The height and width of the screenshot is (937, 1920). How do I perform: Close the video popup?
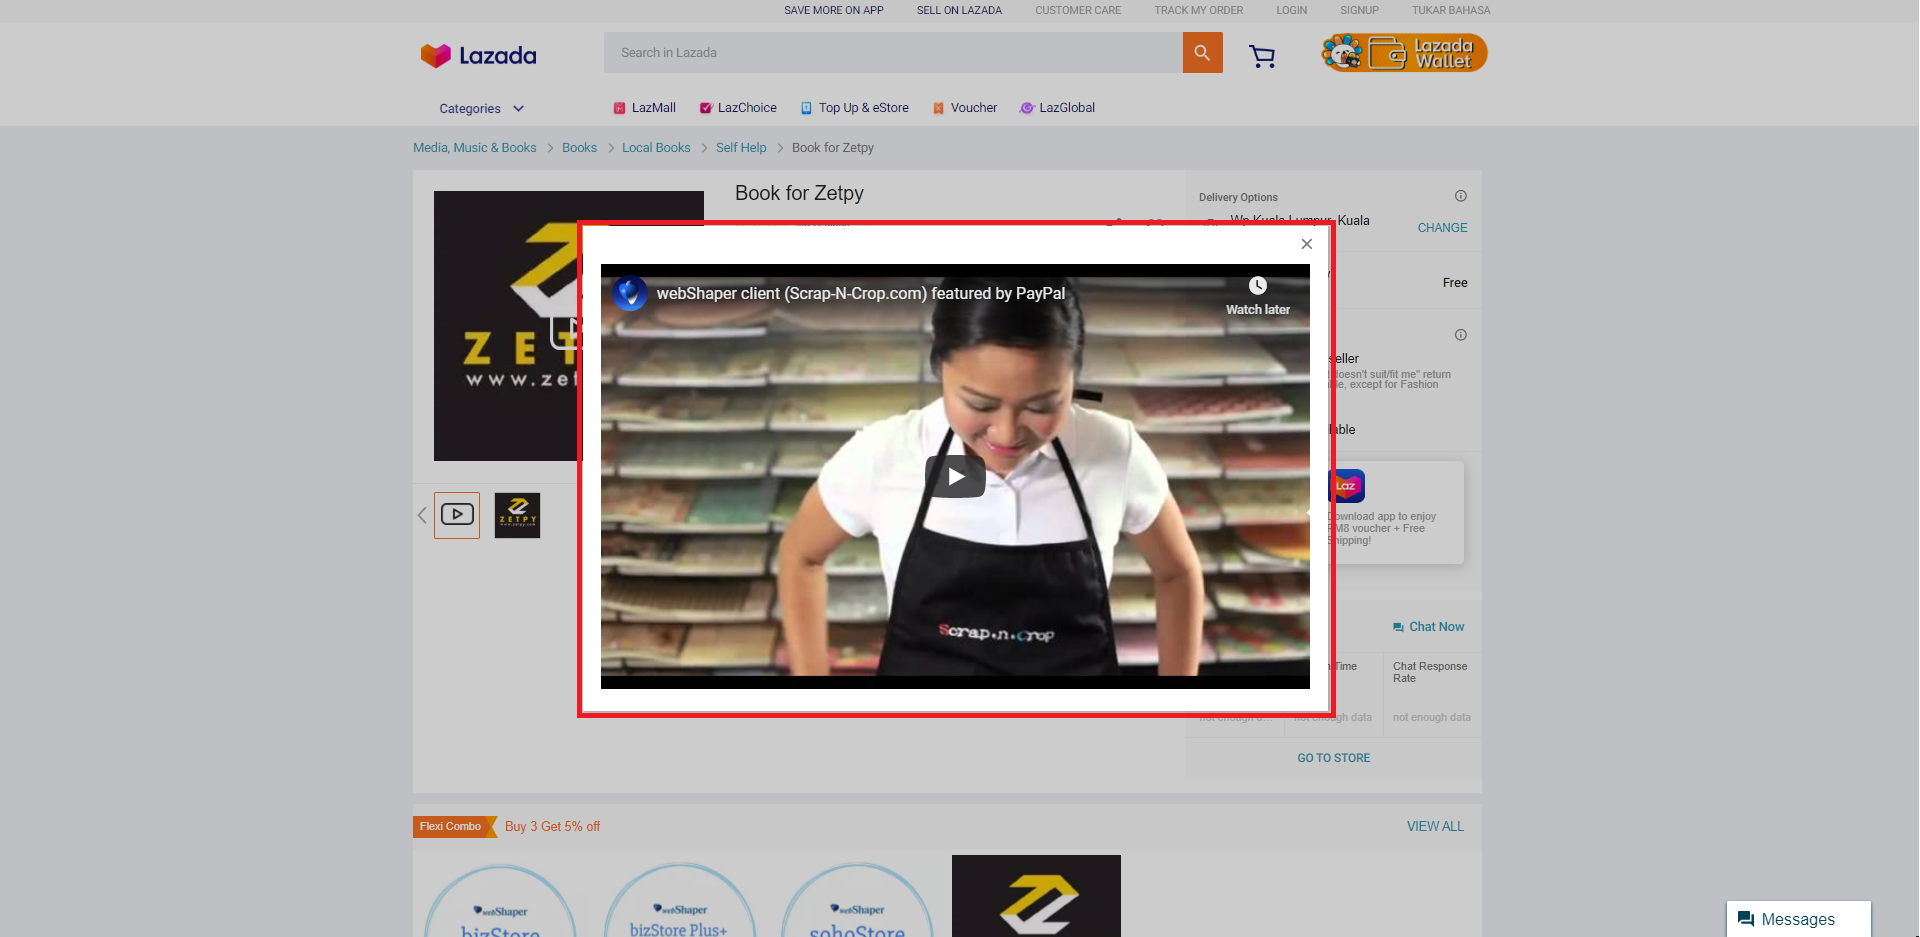tap(1306, 244)
